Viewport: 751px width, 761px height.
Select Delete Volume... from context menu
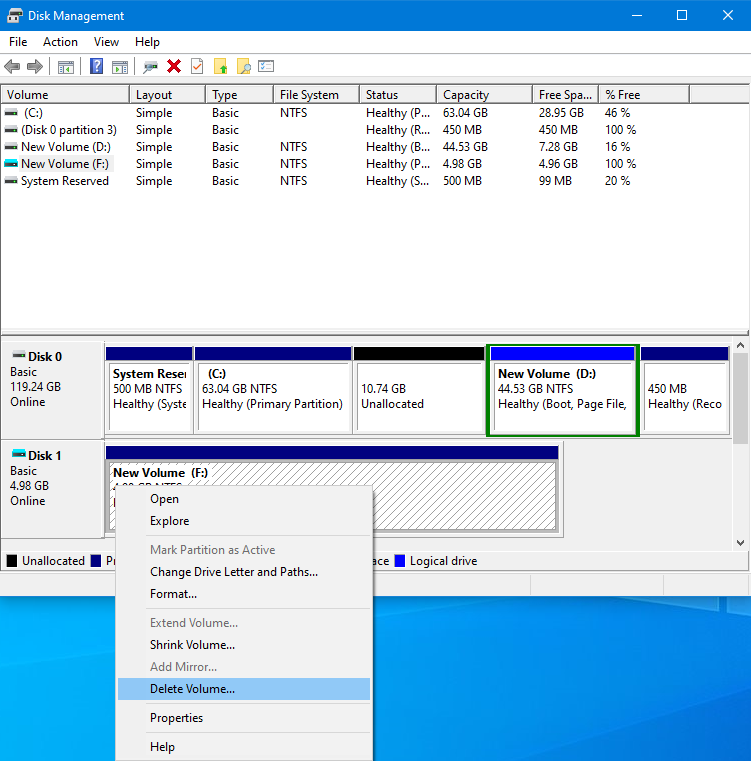pos(192,689)
